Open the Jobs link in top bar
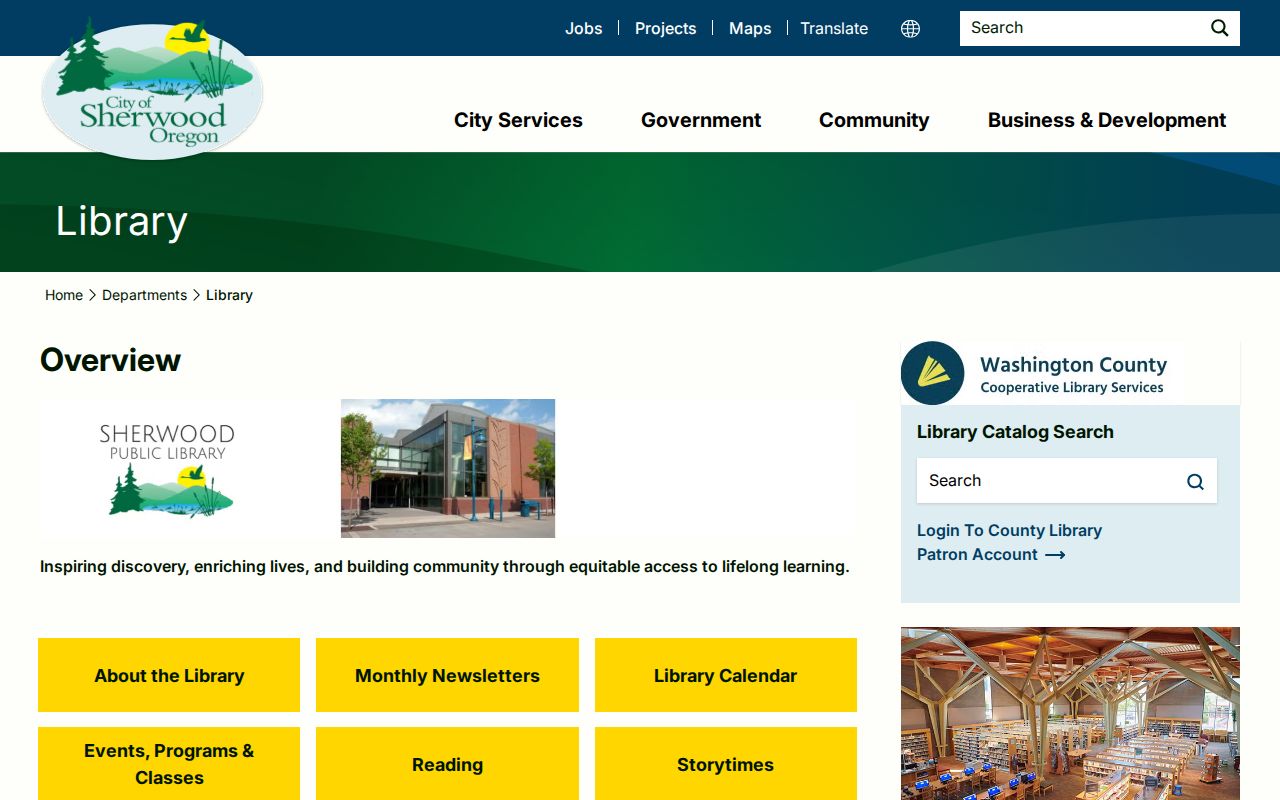The image size is (1280, 800). pyautogui.click(x=583, y=28)
